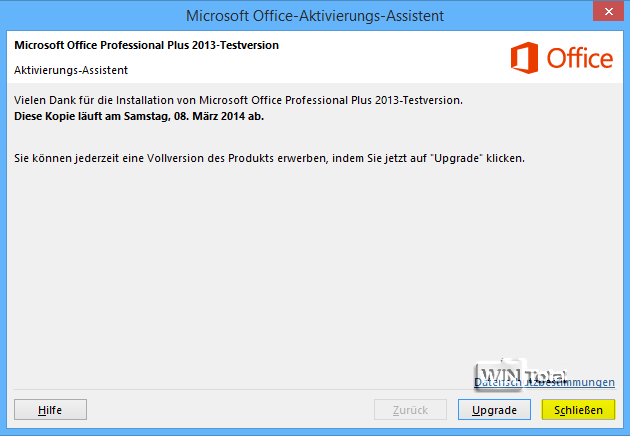Viewport: 630px width, 436px height.
Task: Click the bold Professional Plus 2013-Testversion heading
Action: click(146, 46)
